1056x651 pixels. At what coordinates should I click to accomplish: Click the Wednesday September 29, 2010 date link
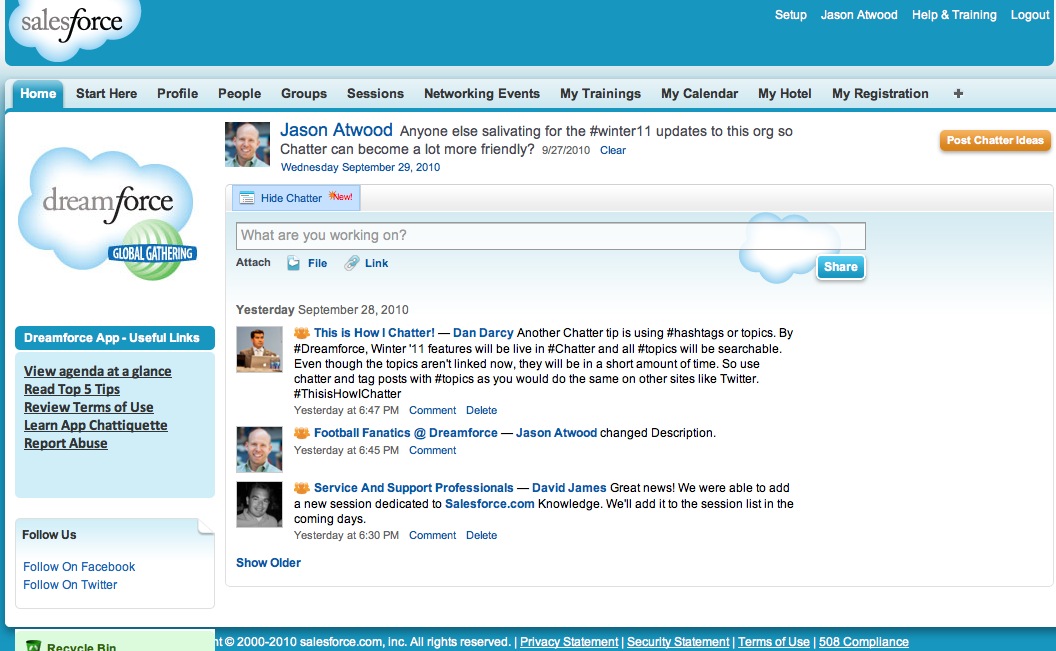click(x=360, y=167)
